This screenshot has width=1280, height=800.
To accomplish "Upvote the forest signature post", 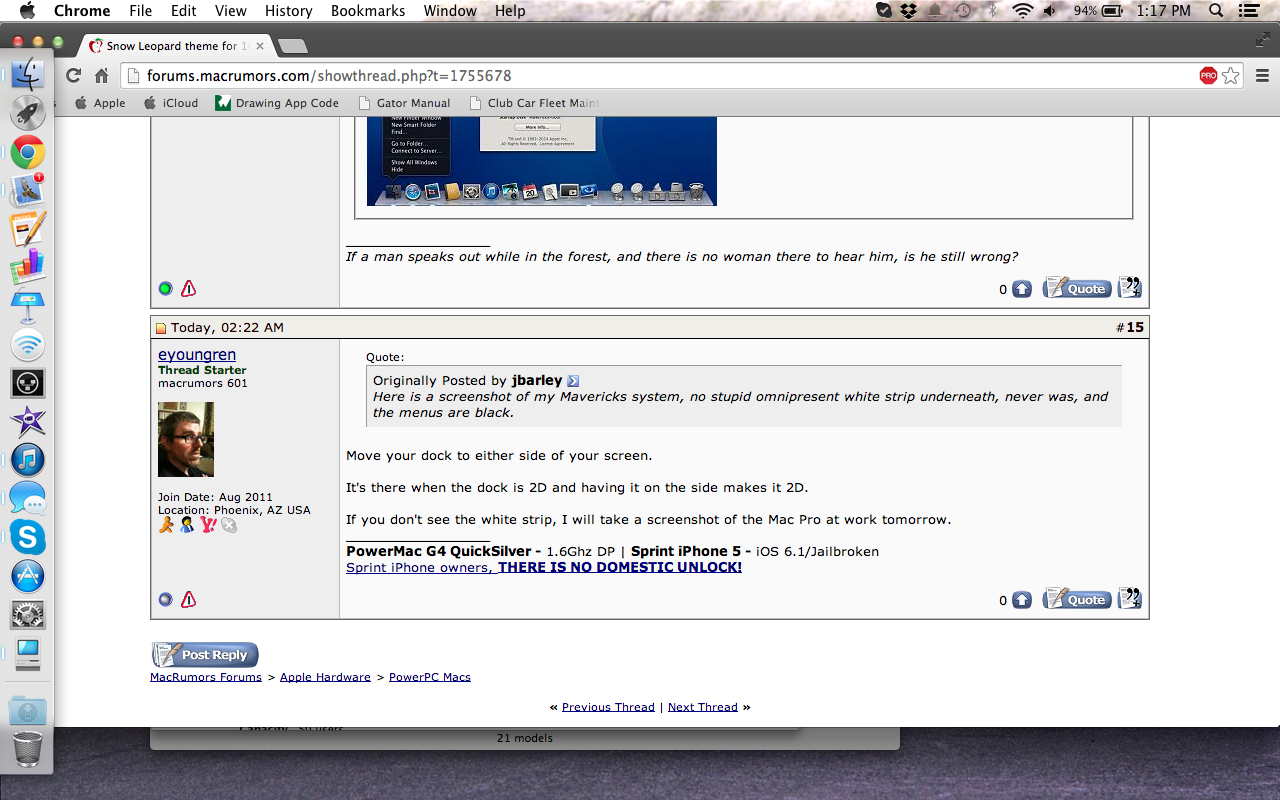I will pyautogui.click(x=1021, y=289).
